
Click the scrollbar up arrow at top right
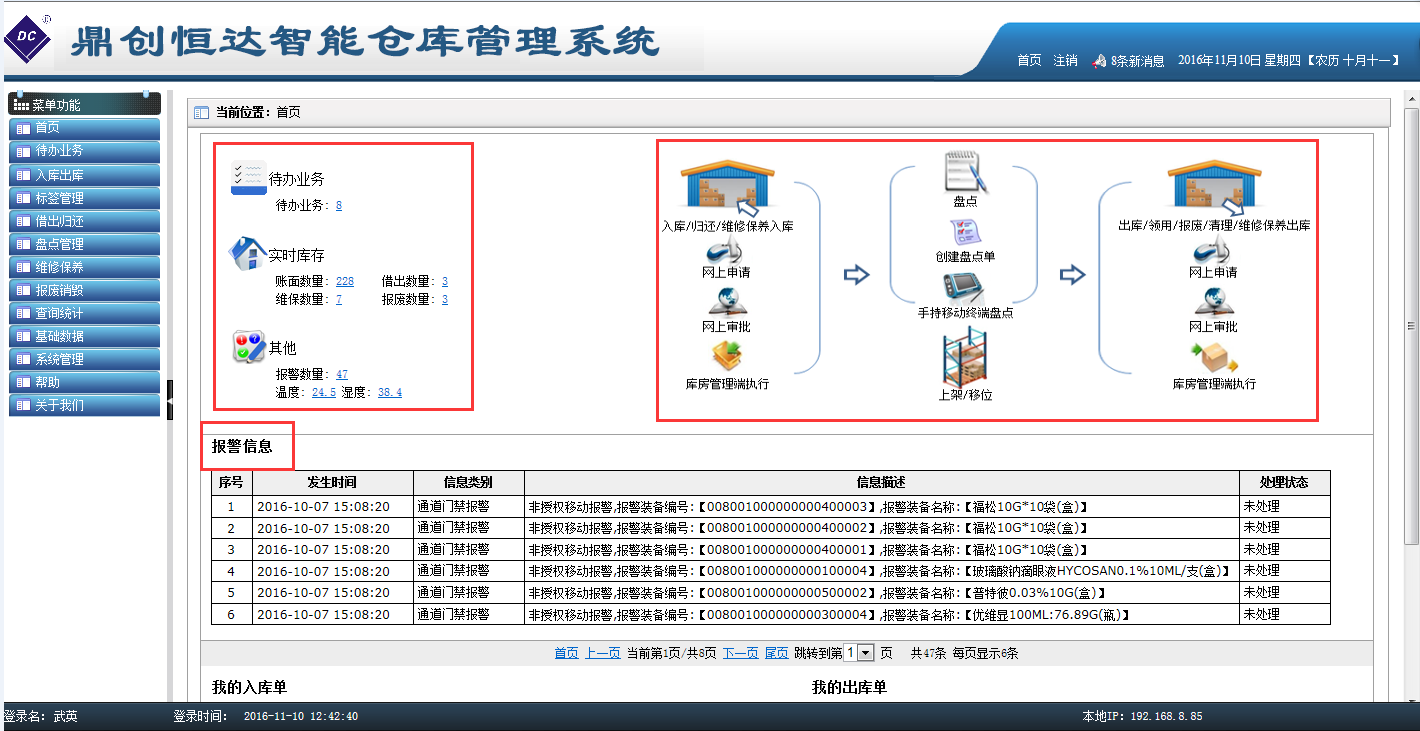(1412, 98)
